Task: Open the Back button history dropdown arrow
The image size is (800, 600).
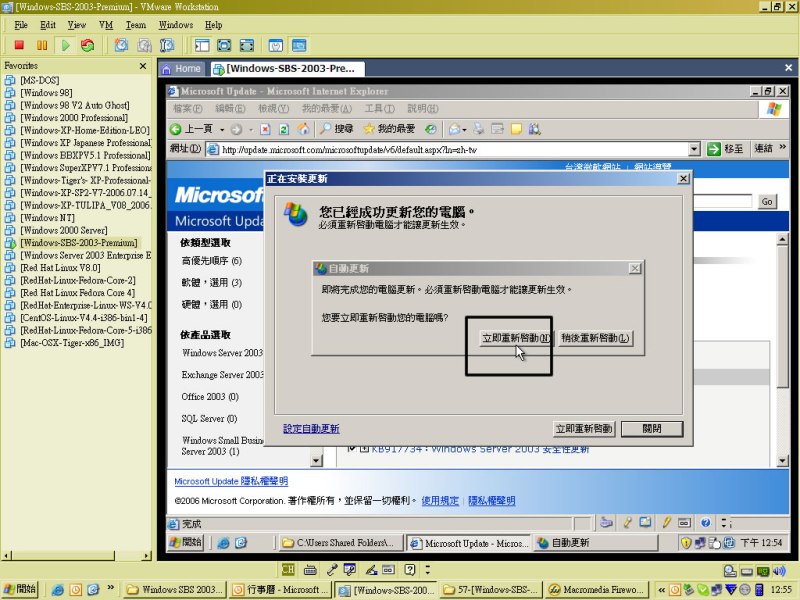Action: pyautogui.click(x=222, y=130)
